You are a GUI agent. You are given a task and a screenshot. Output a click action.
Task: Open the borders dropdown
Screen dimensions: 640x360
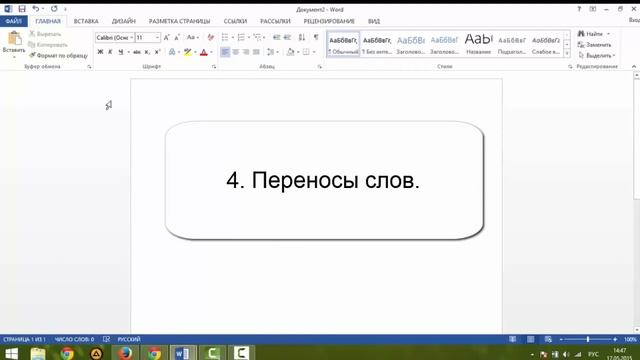pyautogui.click(x=314, y=52)
